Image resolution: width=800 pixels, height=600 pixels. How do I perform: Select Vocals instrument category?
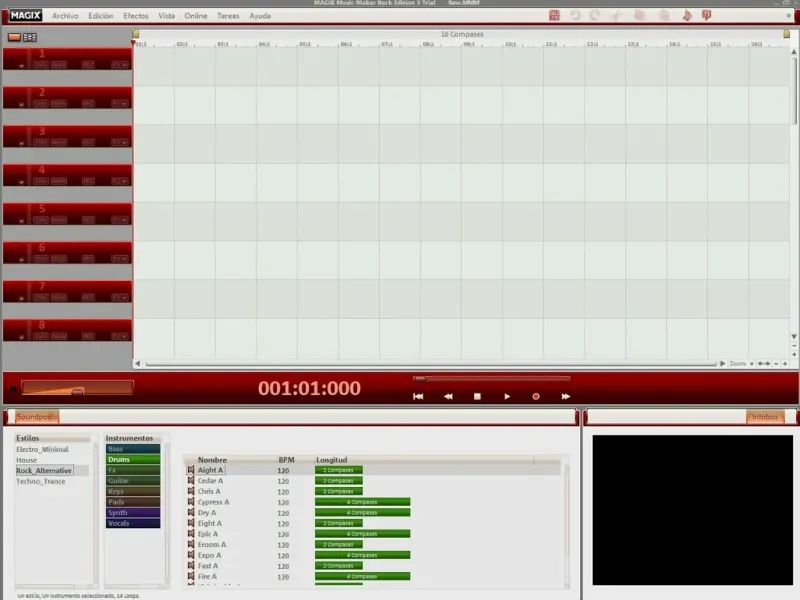pos(133,523)
